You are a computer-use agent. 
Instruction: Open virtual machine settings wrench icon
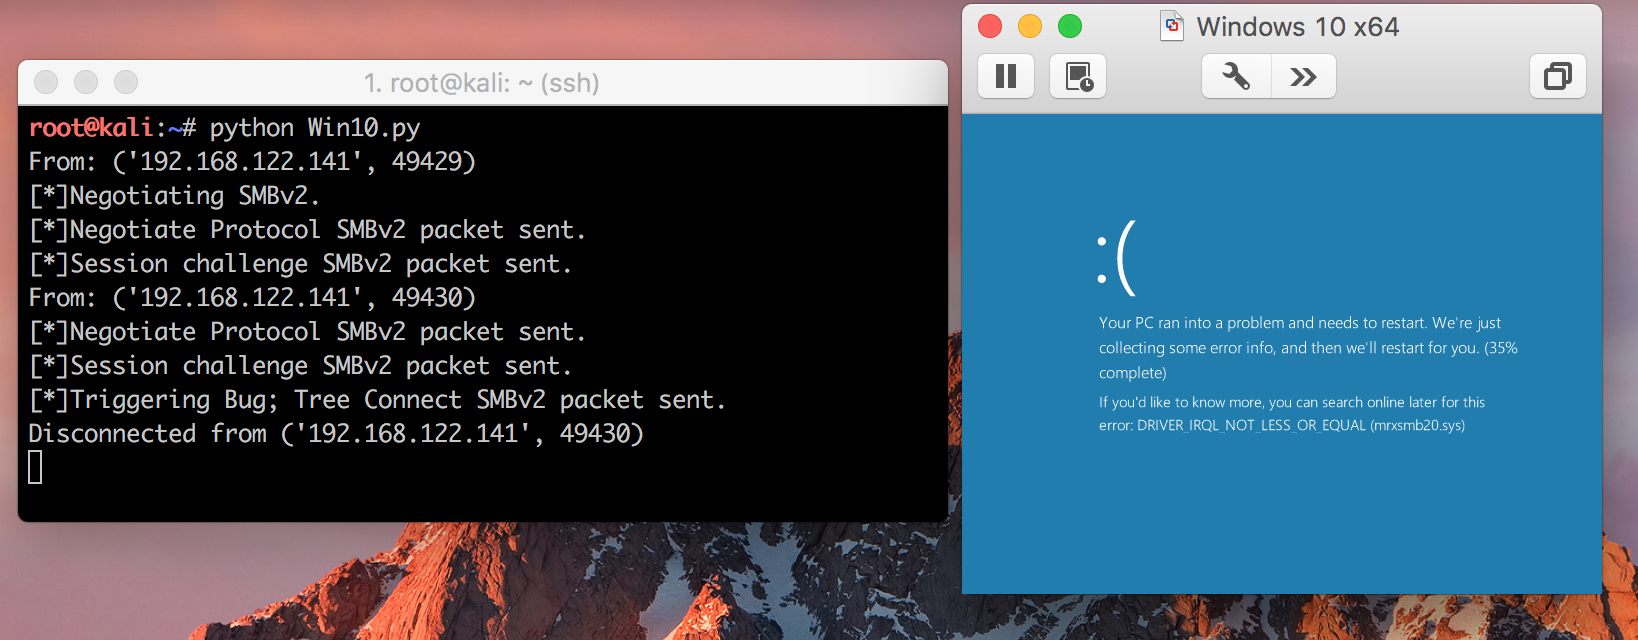point(1236,76)
